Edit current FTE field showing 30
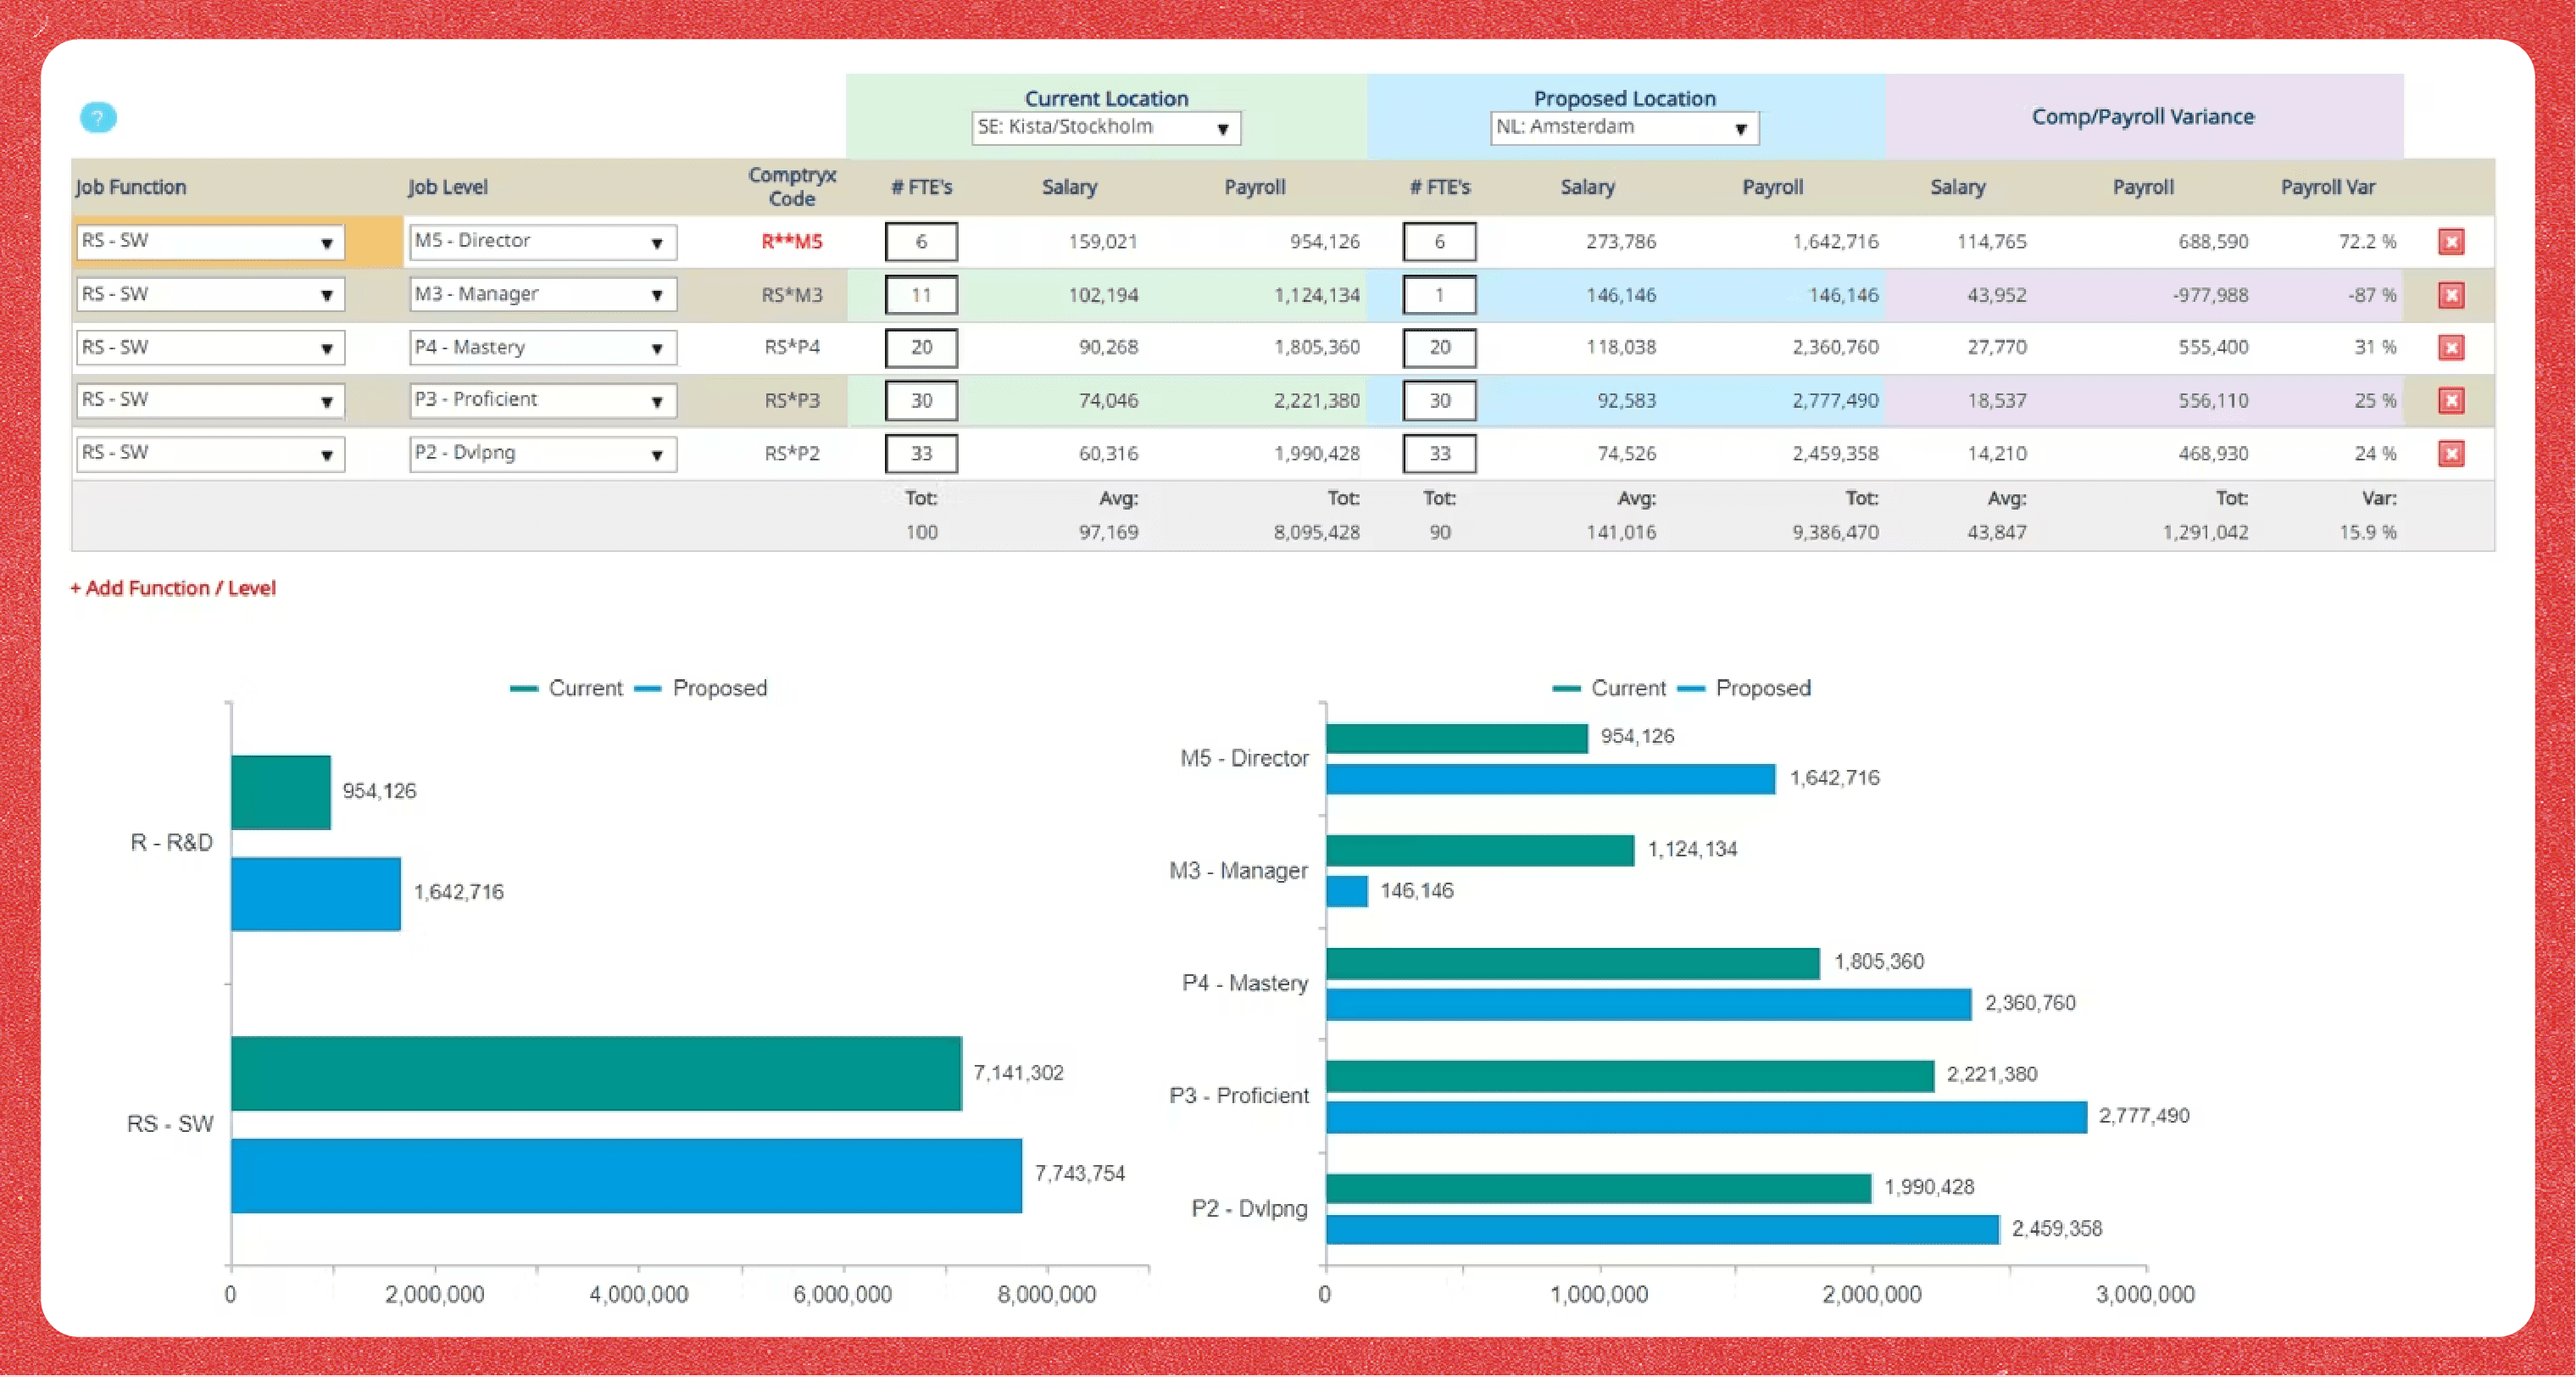The width and height of the screenshot is (2576, 1377). (x=921, y=400)
